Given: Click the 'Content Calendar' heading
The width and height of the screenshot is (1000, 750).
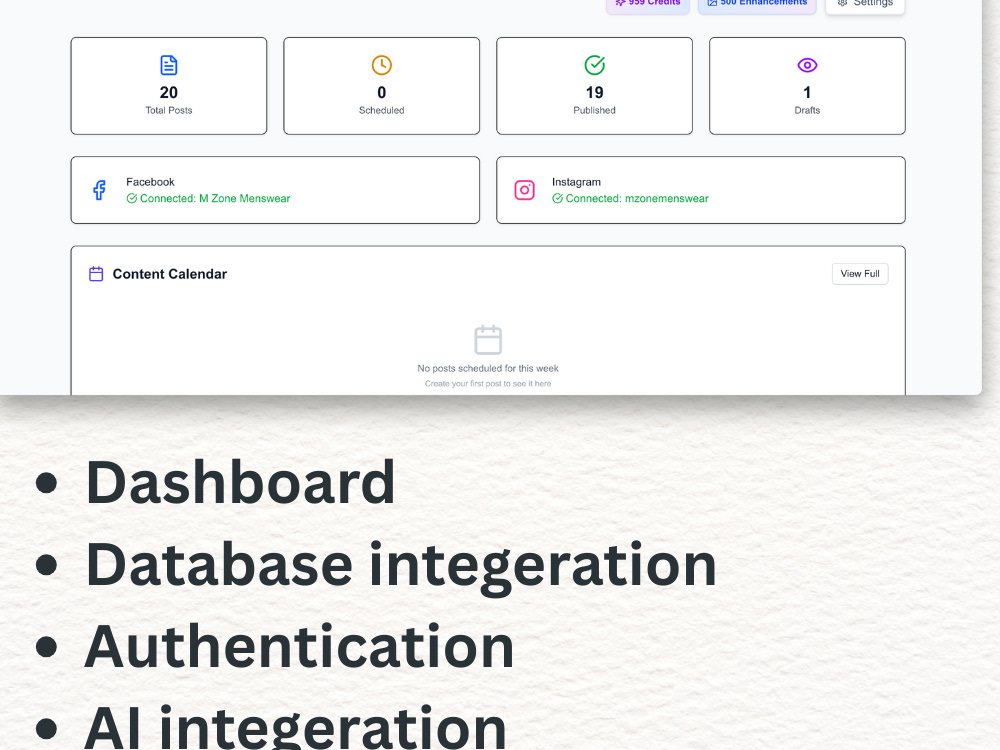Looking at the screenshot, I should point(170,274).
